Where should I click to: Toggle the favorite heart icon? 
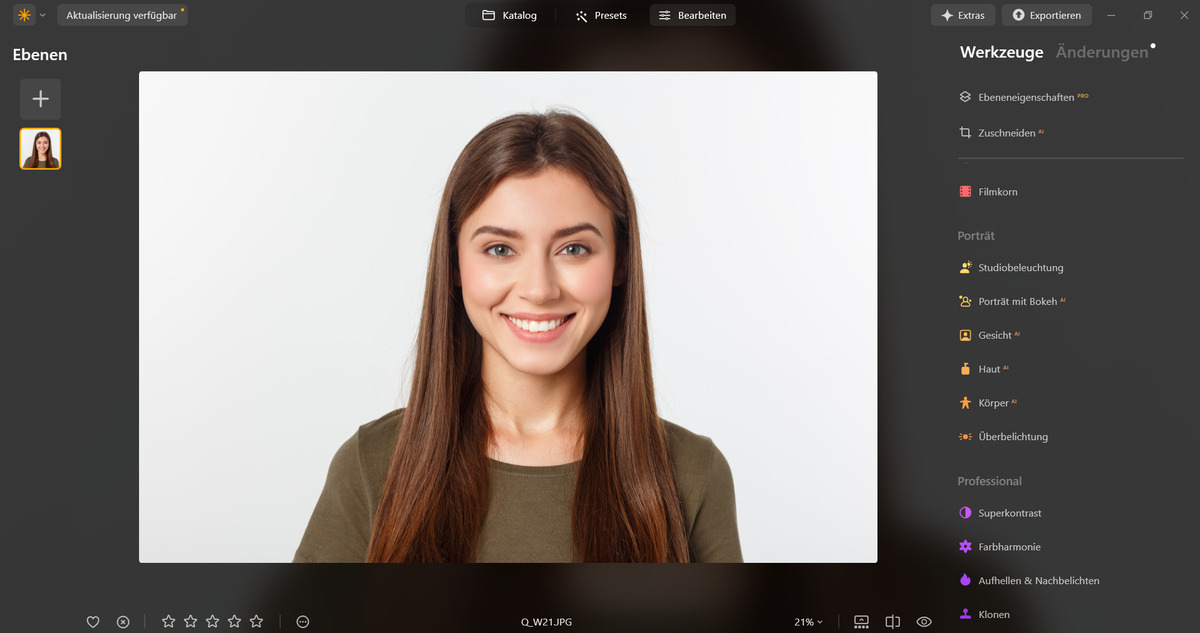(x=93, y=621)
